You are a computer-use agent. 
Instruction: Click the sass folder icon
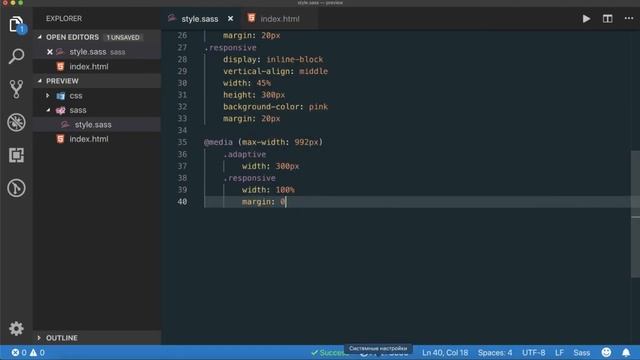[x=61, y=110]
